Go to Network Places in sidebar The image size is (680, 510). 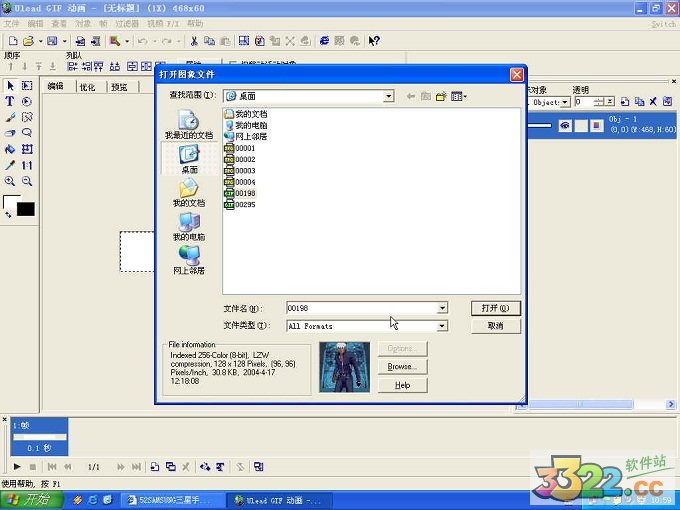(188, 260)
